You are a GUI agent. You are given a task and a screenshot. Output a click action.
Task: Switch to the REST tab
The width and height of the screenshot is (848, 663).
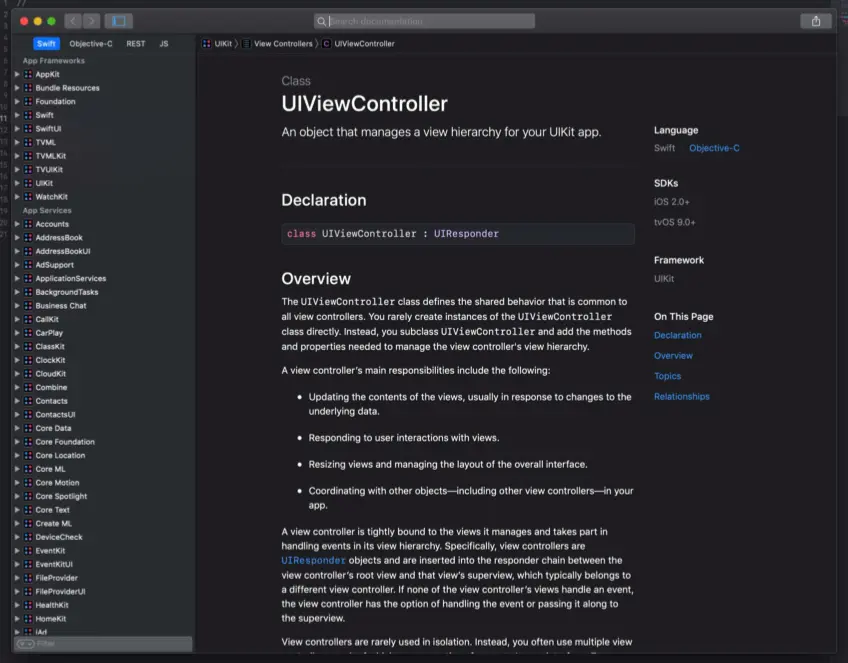click(136, 44)
